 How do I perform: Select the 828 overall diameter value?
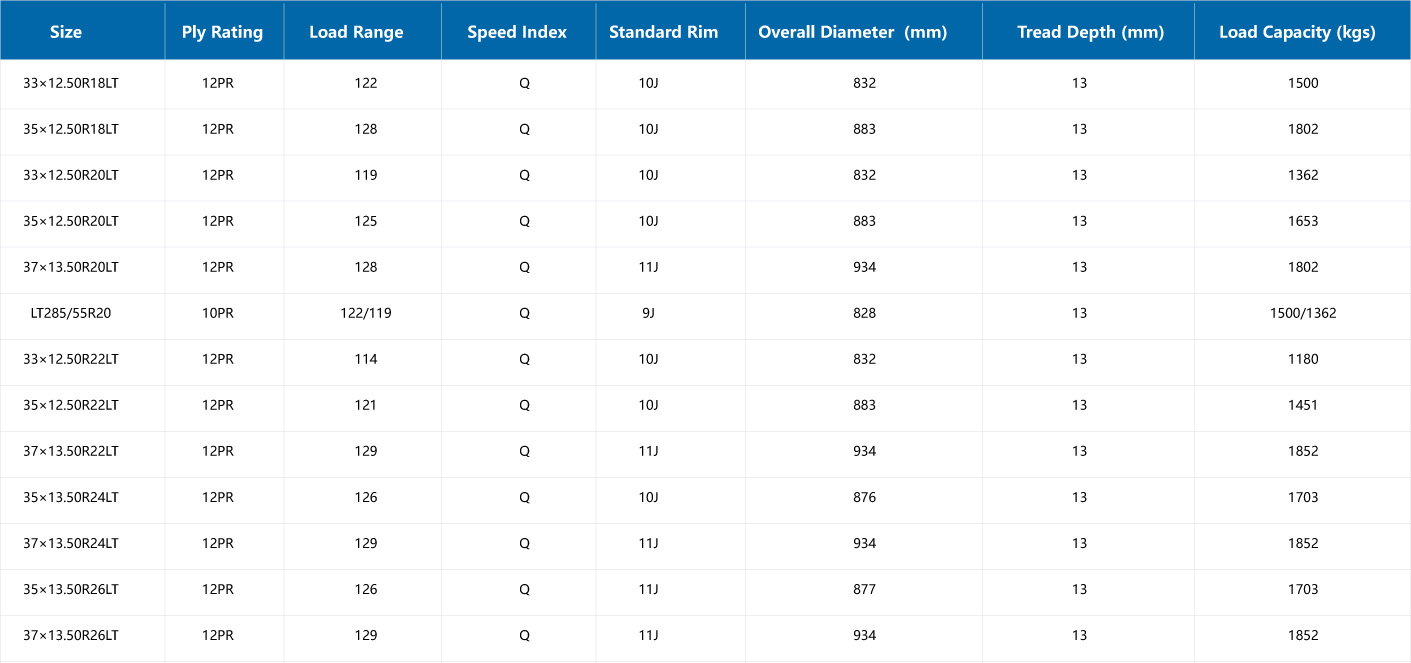pos(864,313)
